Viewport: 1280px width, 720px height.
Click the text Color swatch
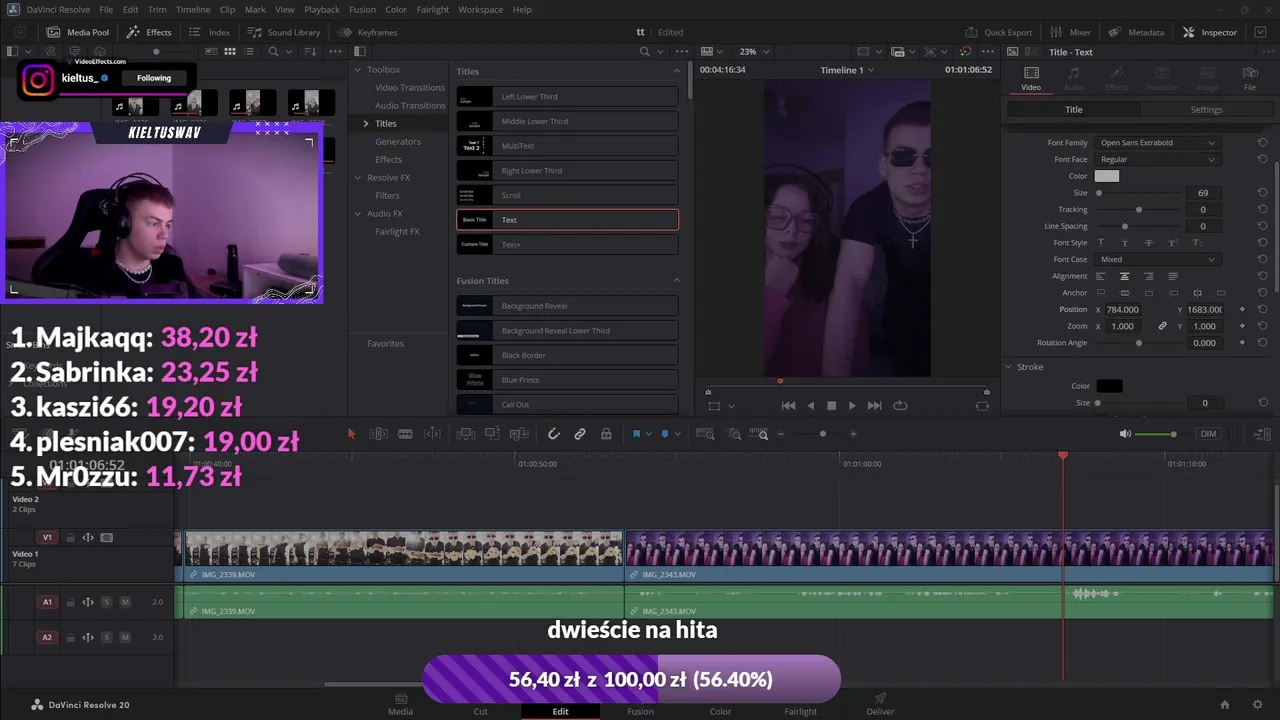click(1107, 176)
